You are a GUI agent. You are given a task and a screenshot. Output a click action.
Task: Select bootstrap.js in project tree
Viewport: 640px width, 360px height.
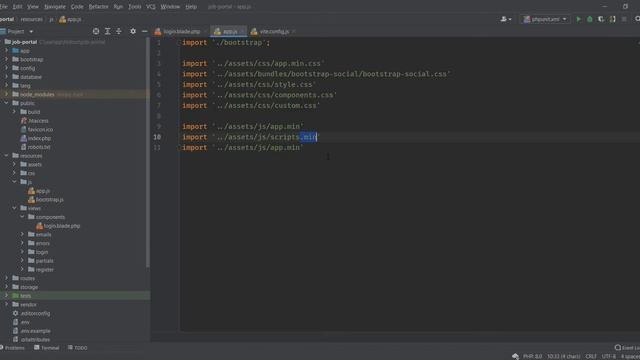click(46, 200)
